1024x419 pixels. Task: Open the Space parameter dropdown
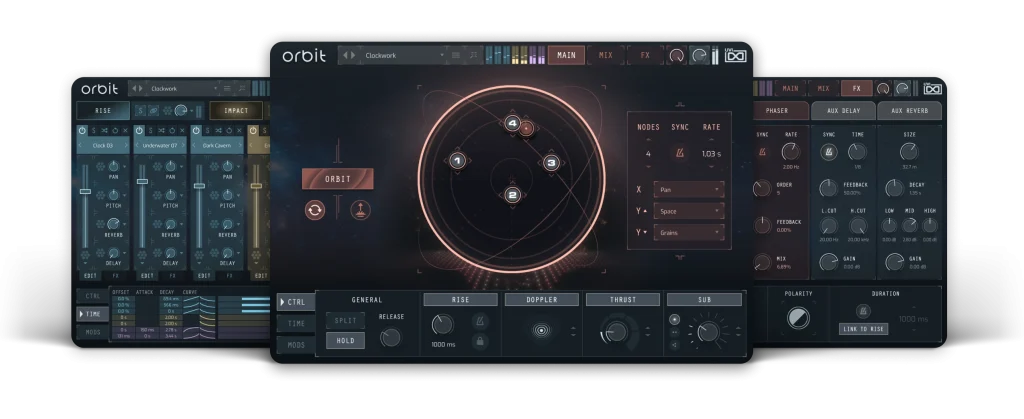coord(689,211)
